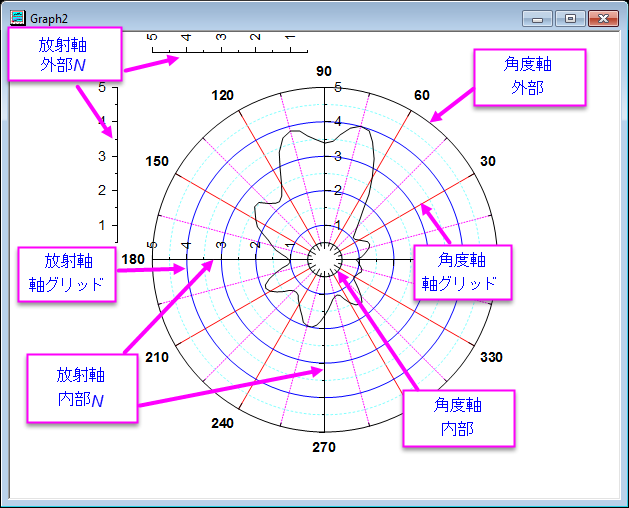Select the 30 angular tick label

pos(488,161)
